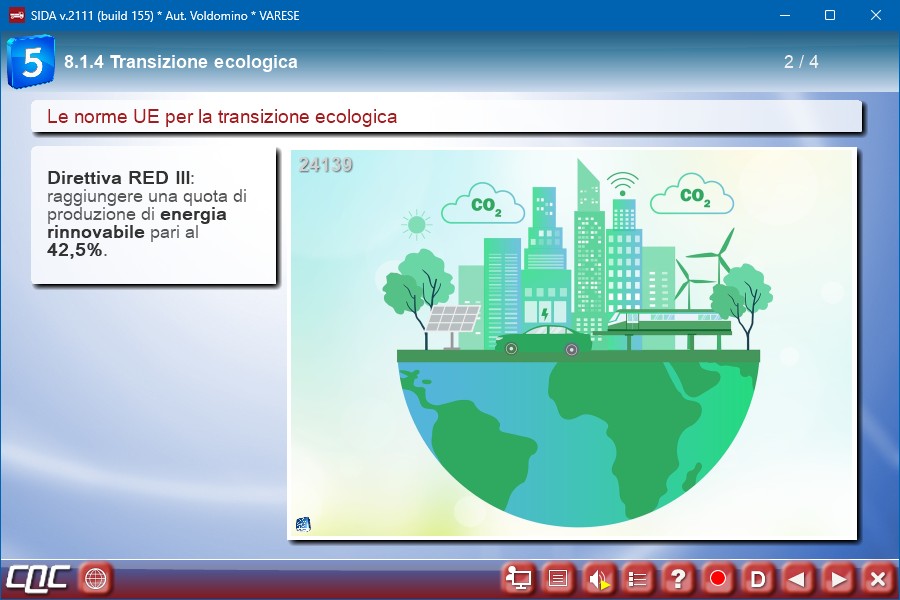
Task: Maximize the SIDA window
Action: (829, 15)
